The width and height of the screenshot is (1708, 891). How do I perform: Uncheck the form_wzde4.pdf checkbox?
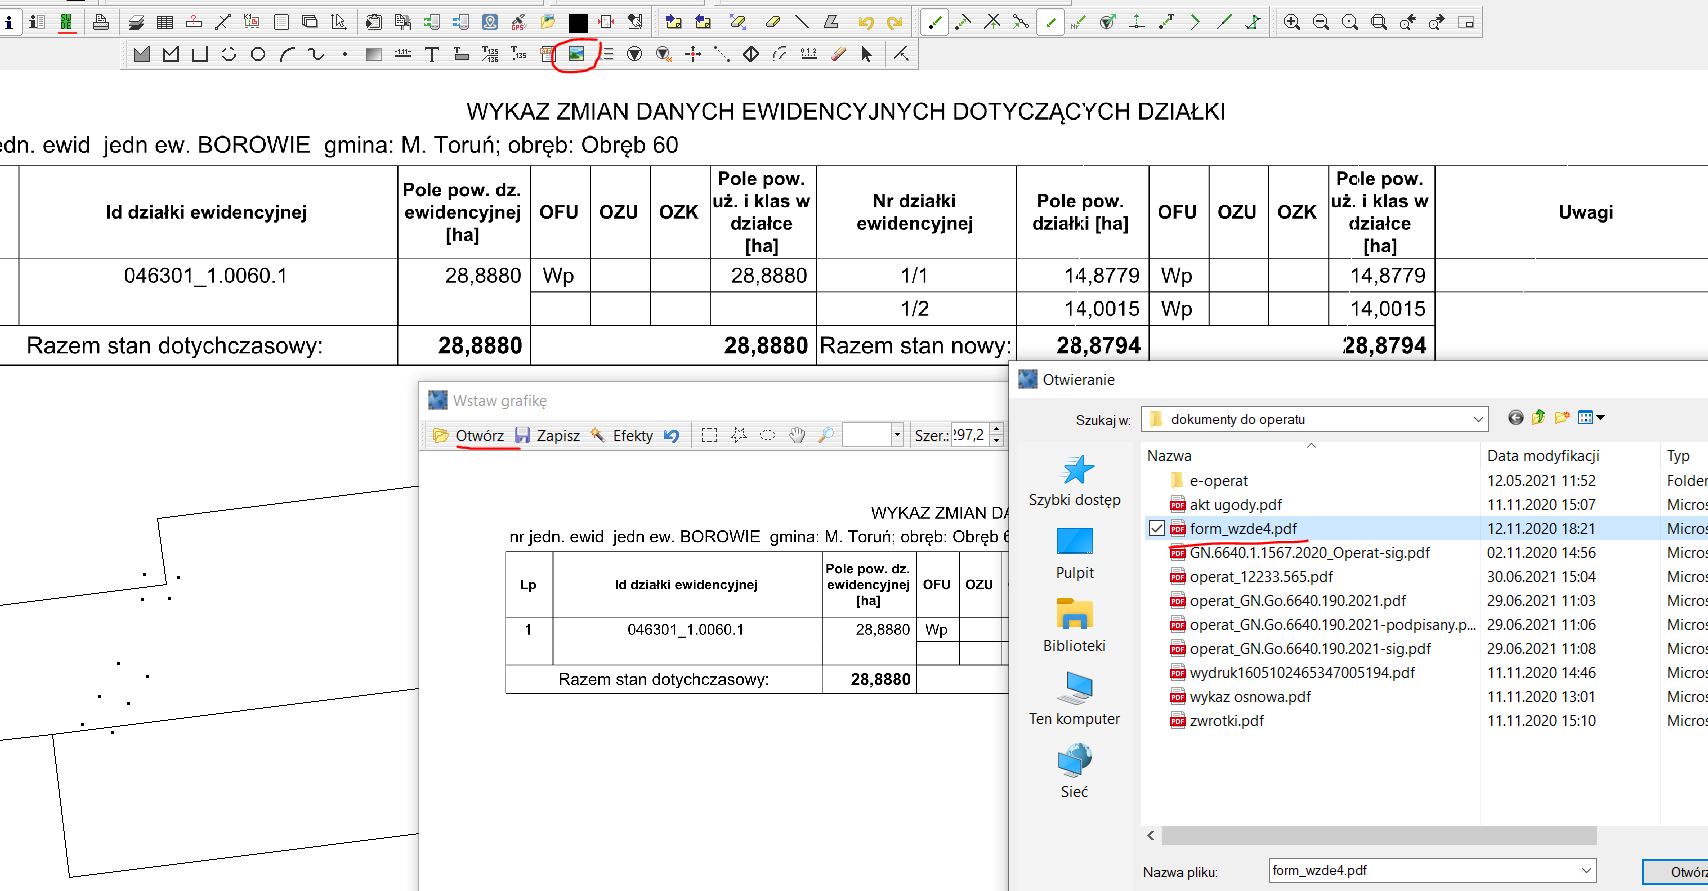pos(1157,528)
